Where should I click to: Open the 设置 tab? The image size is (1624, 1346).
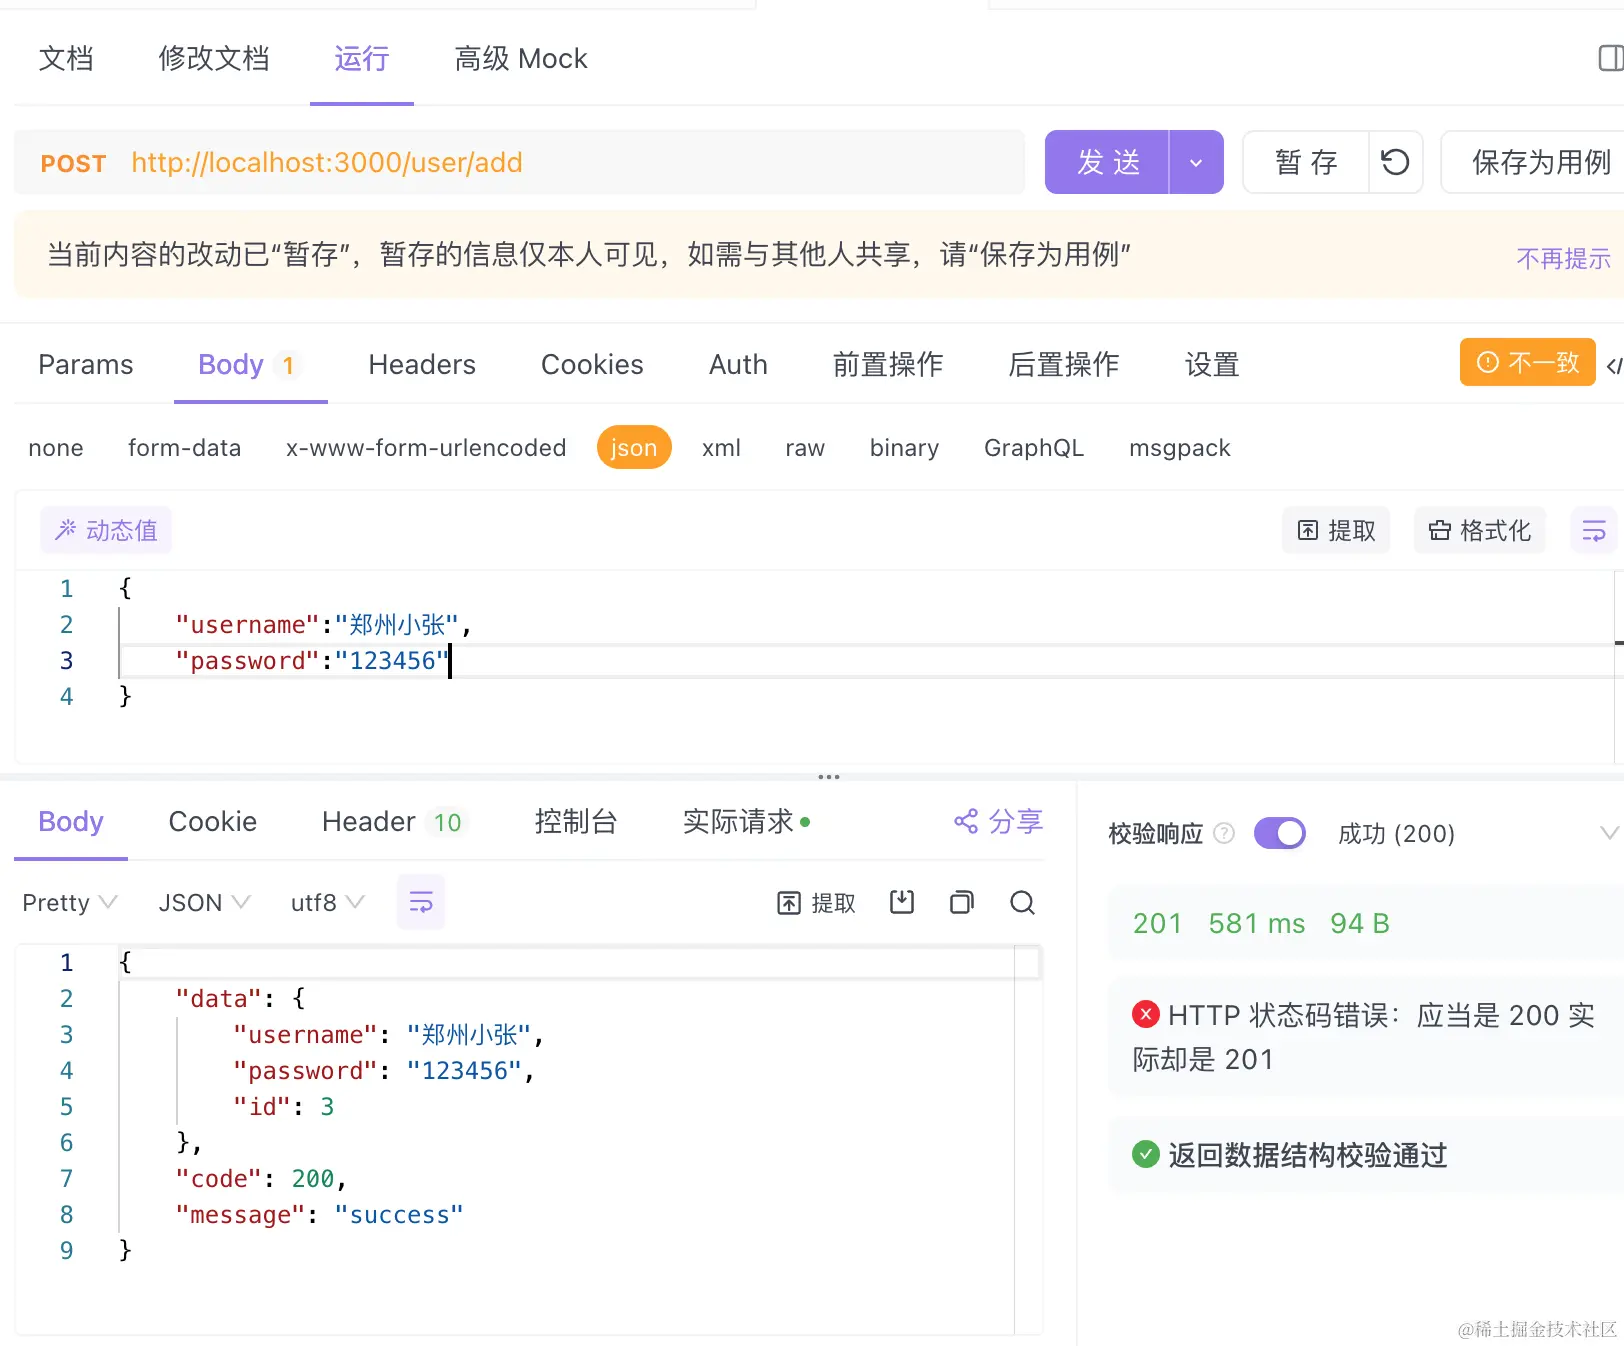(1212, 365)
